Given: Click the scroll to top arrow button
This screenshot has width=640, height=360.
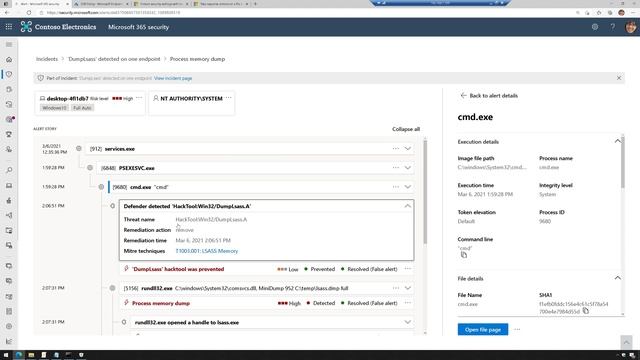Looking at the screenshot, I should coord(626,342).
